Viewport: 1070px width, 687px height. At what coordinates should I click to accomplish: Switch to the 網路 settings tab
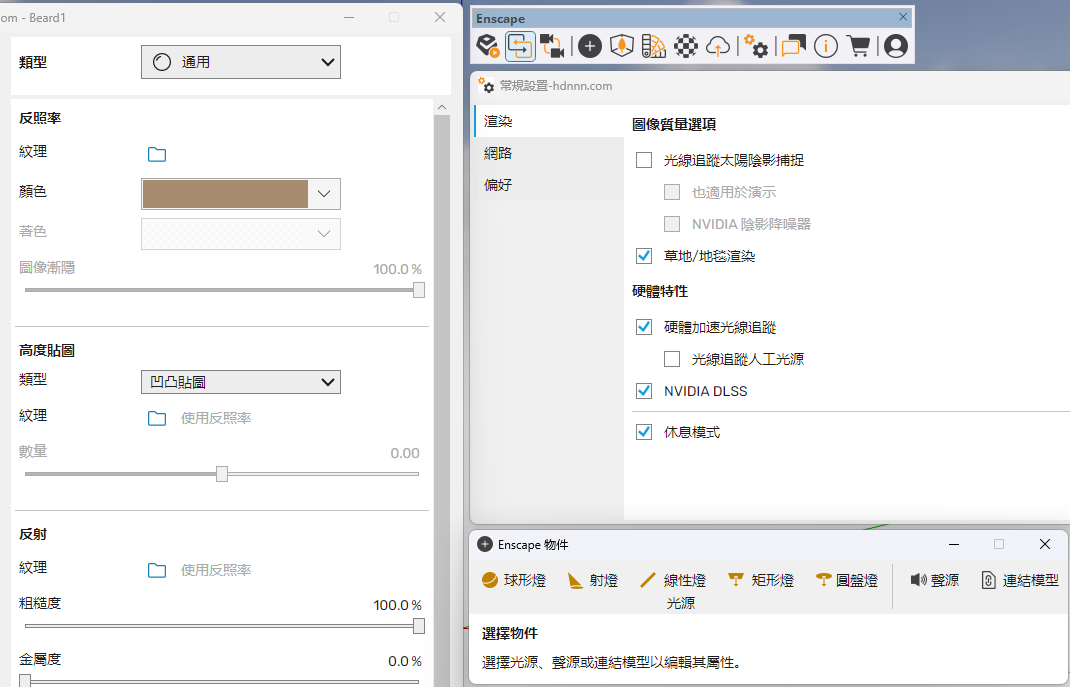click(498, 153)
